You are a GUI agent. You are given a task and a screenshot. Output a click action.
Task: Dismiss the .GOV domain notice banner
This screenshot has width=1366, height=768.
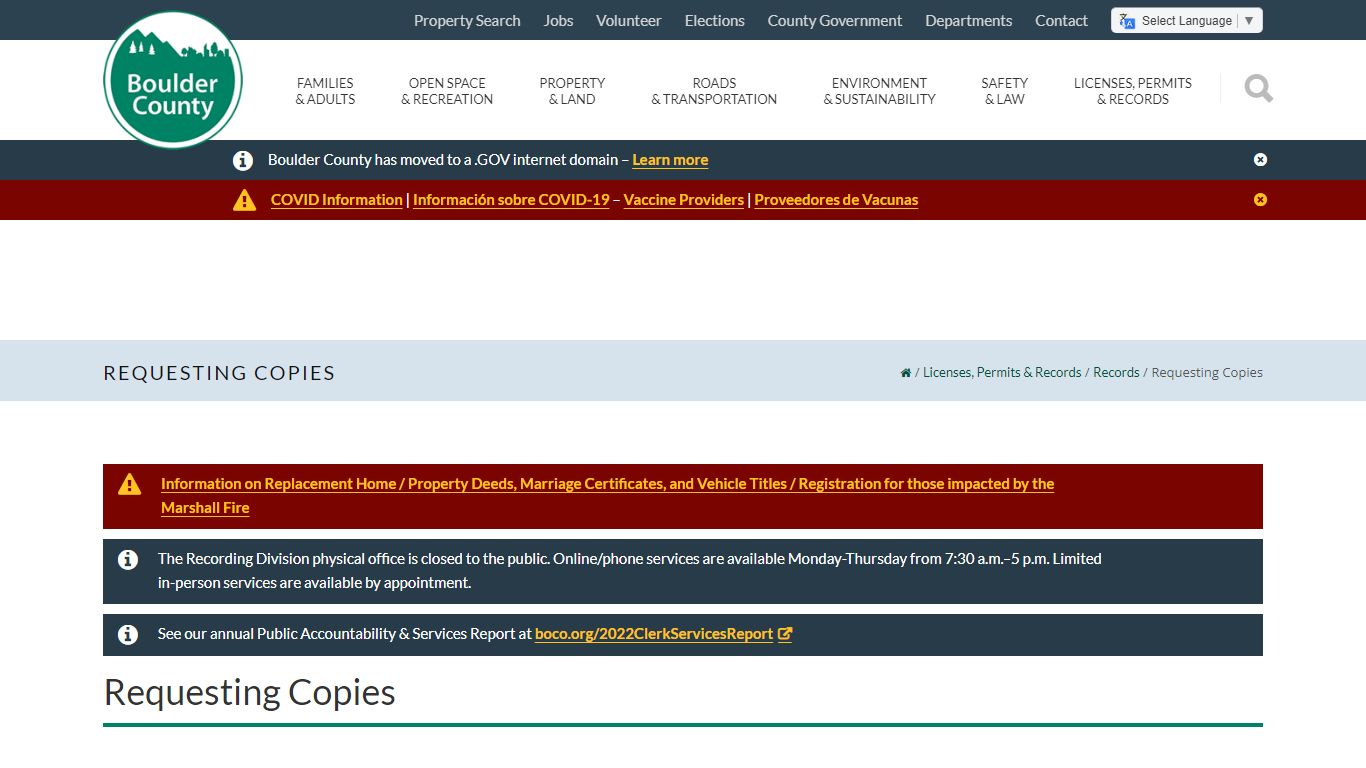1260,160
